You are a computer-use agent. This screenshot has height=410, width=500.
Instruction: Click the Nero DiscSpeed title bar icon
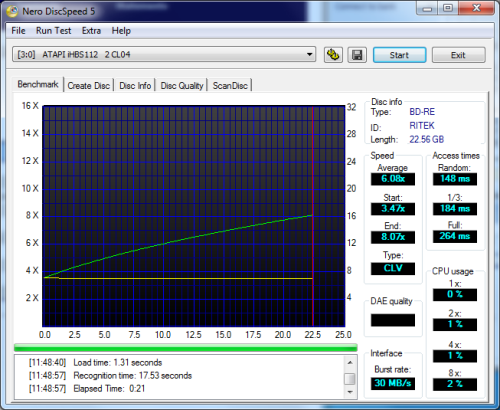pos(13,11)
